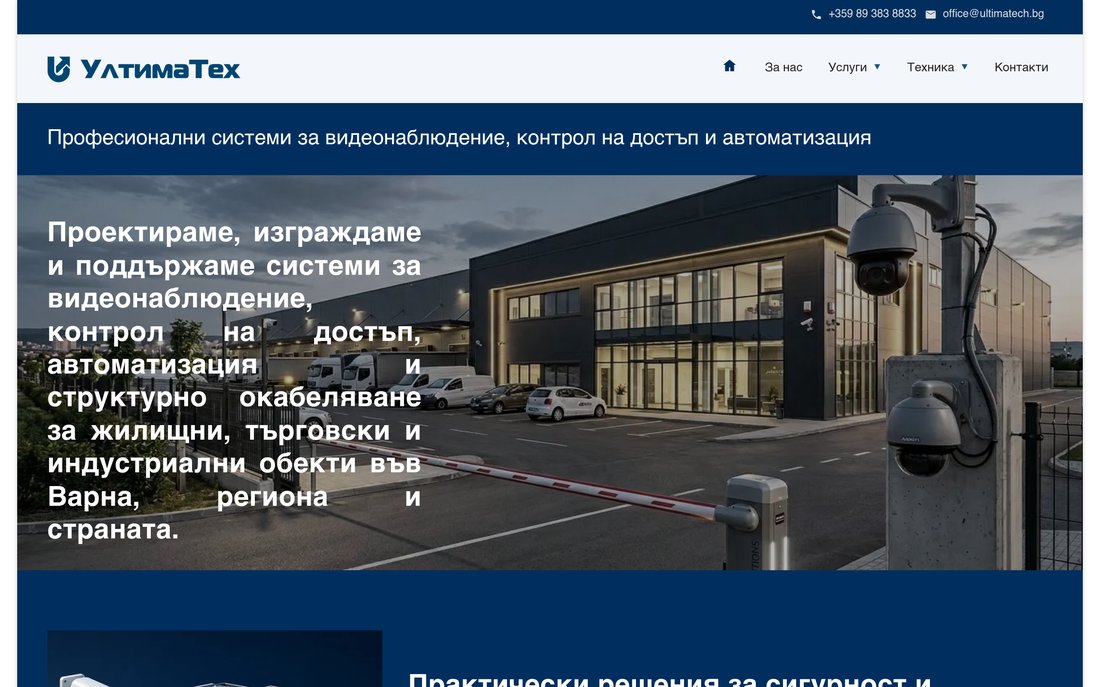Image resolution: width=1100 pixels, height=687 pixels.
Task: Expand the Услуги dropdown arrow
Action: [x=877, y=67]
